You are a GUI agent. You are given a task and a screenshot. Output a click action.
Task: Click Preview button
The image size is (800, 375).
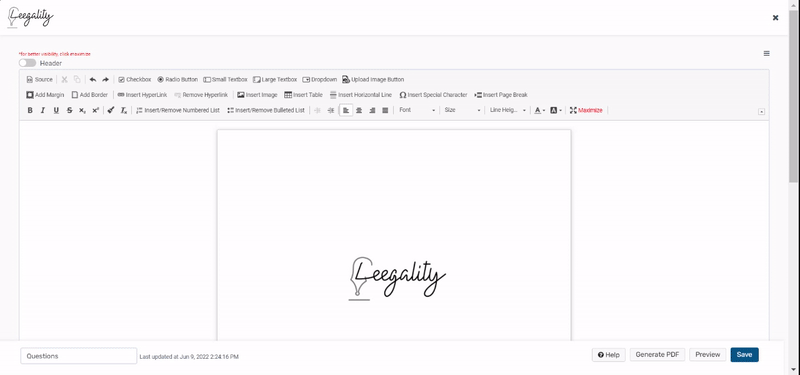click(x=708, y=355)
